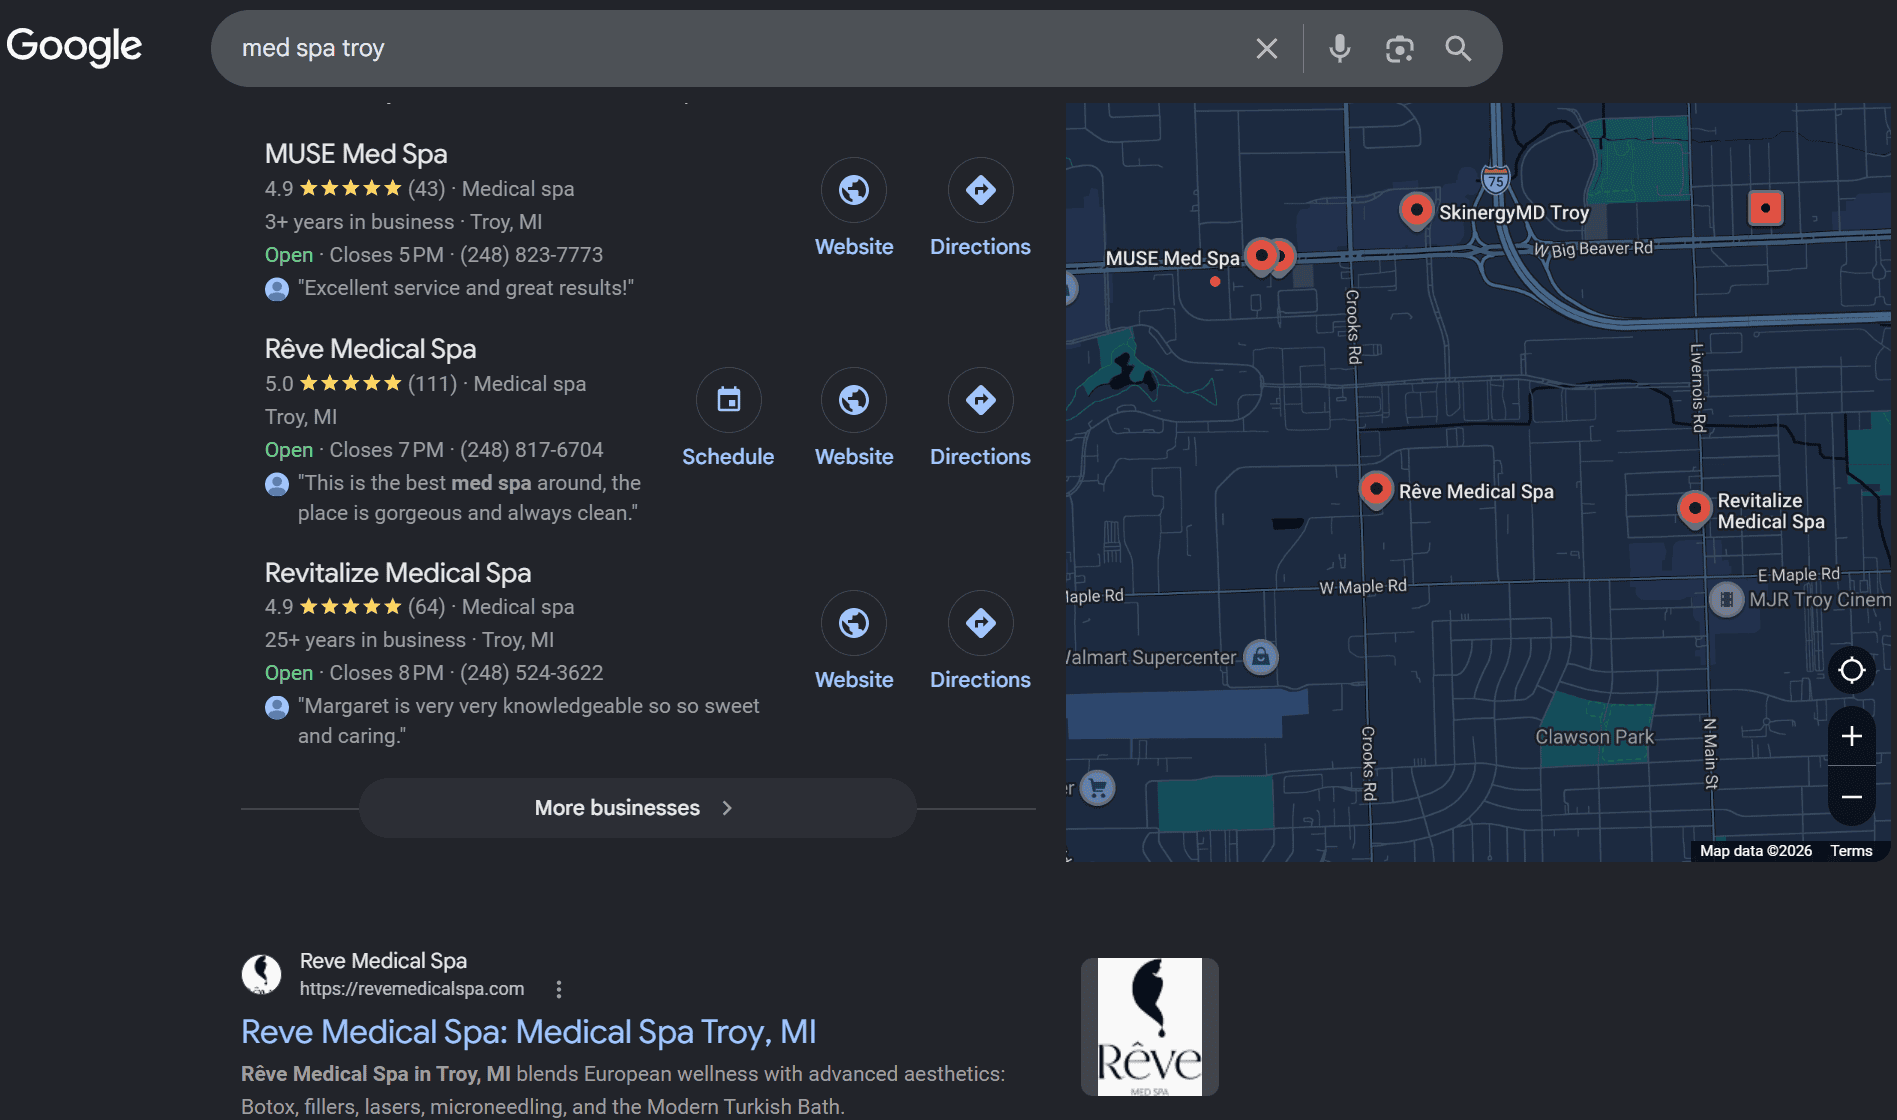The image size is (1897, 1120).
Task: Open Google Lens image search
Action: (x=1399, y=48)
